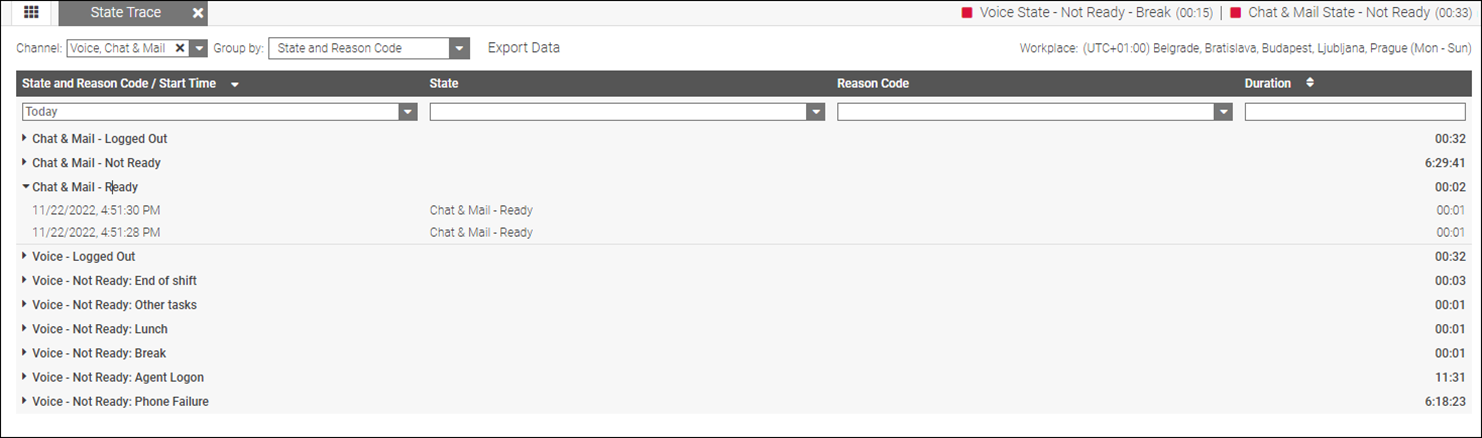Open the Today date filter dropdown

[408, 112]
